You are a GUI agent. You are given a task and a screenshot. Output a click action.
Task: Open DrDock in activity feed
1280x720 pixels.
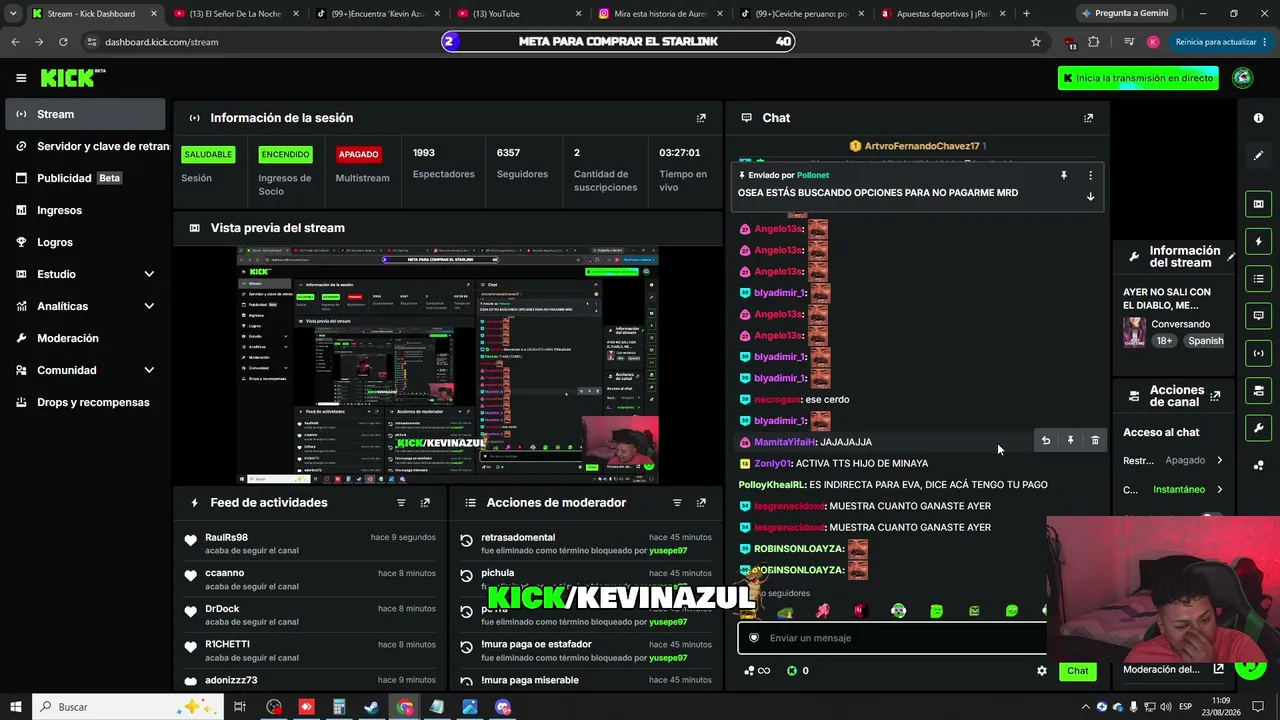[222, 609]
